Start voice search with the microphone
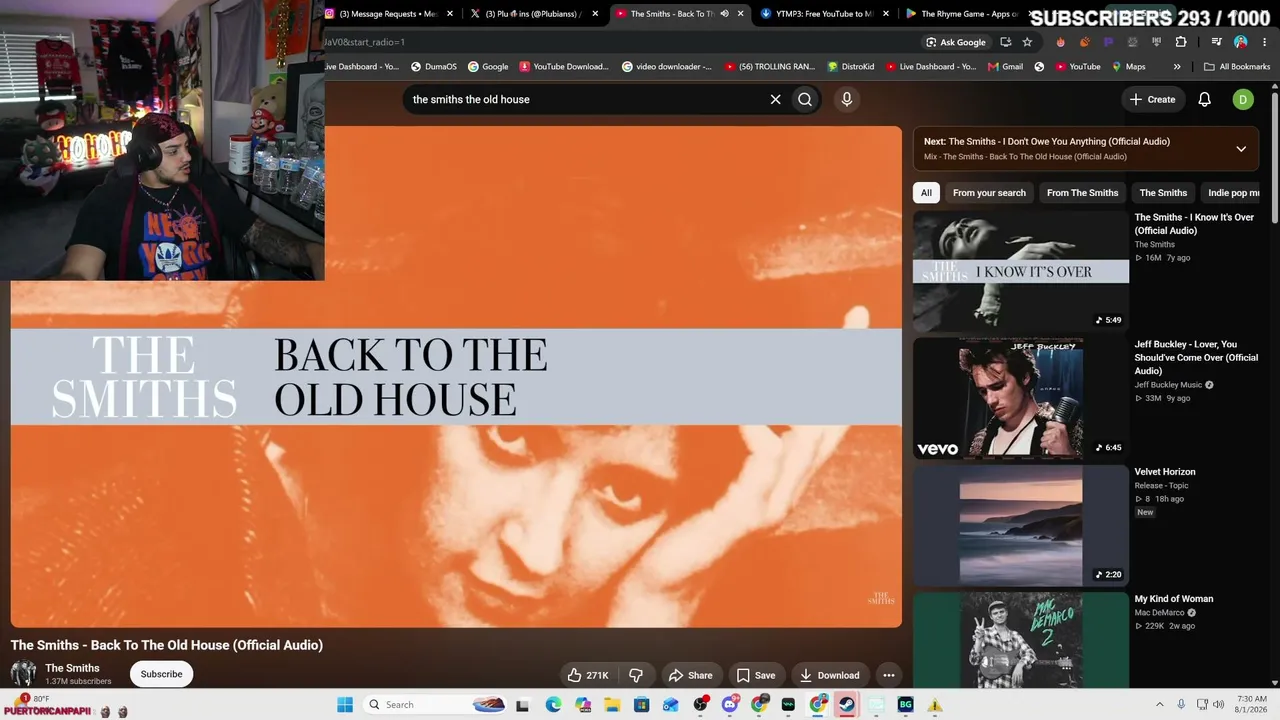 [846, 99]
